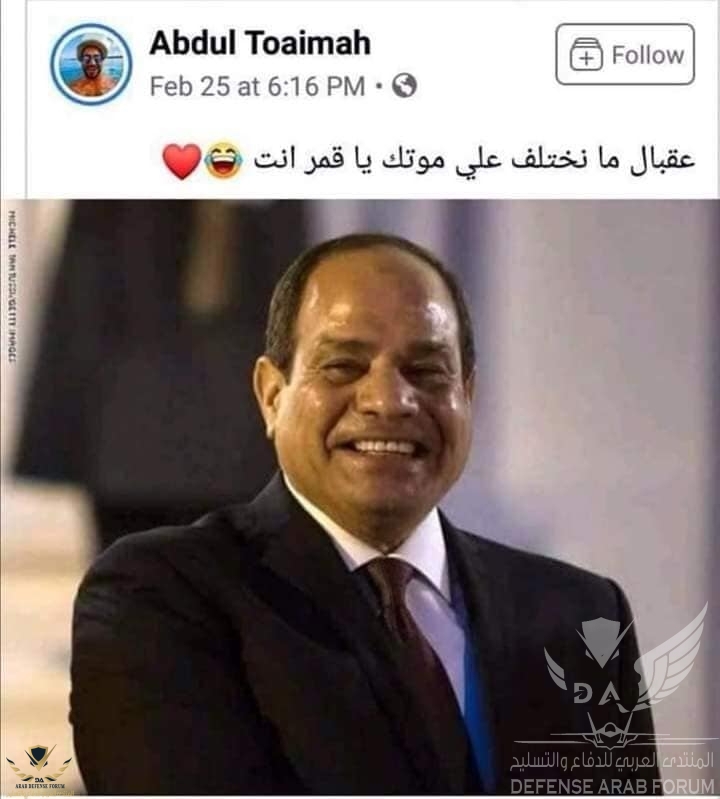Viewport: 720px width, 799px height.
Task: Follow Abdul Toaimah with the Follow button
Action: click(x=625, y=54)
